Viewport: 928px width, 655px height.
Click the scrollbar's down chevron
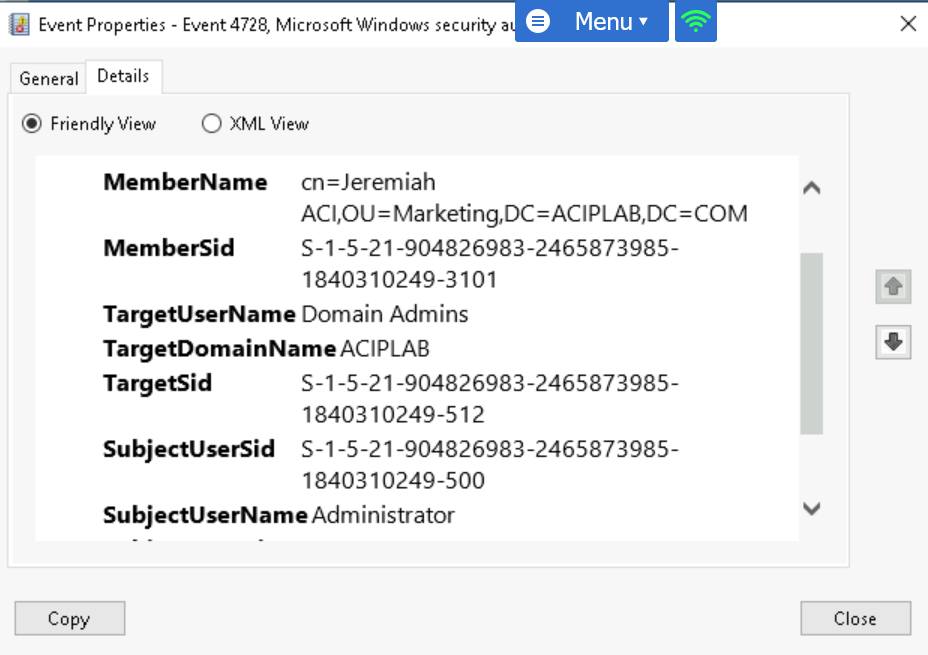pos(812,509)
